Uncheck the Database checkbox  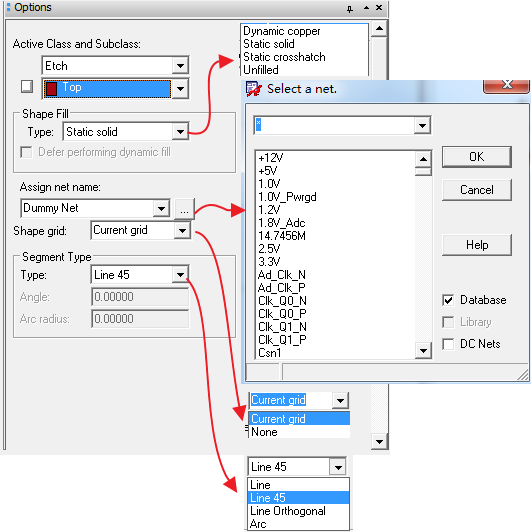[448, 300]
